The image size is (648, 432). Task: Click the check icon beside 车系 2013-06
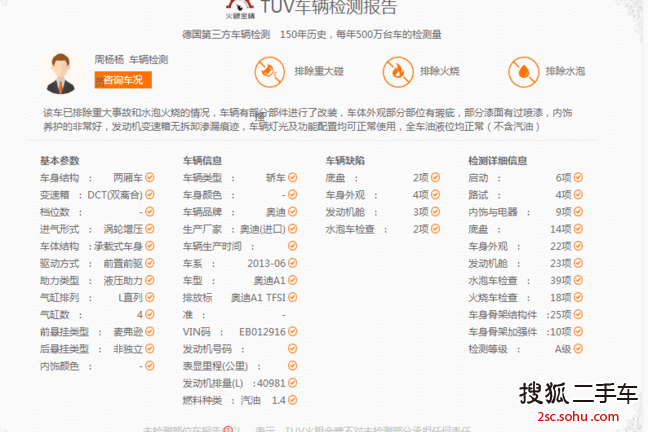[293, 263]
